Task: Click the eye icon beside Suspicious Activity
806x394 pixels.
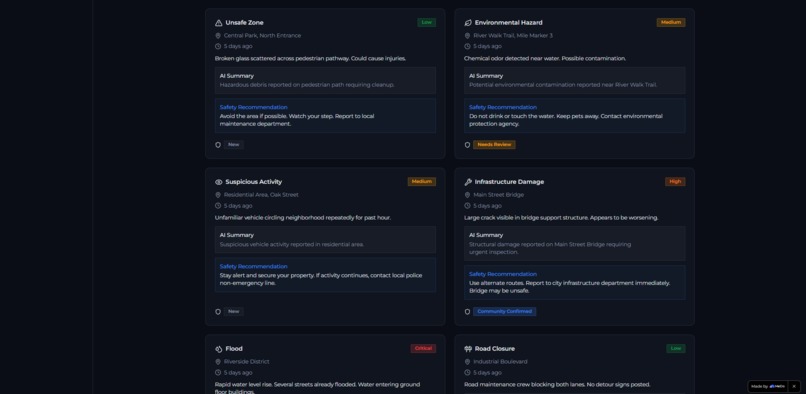Action: (218, 182)
